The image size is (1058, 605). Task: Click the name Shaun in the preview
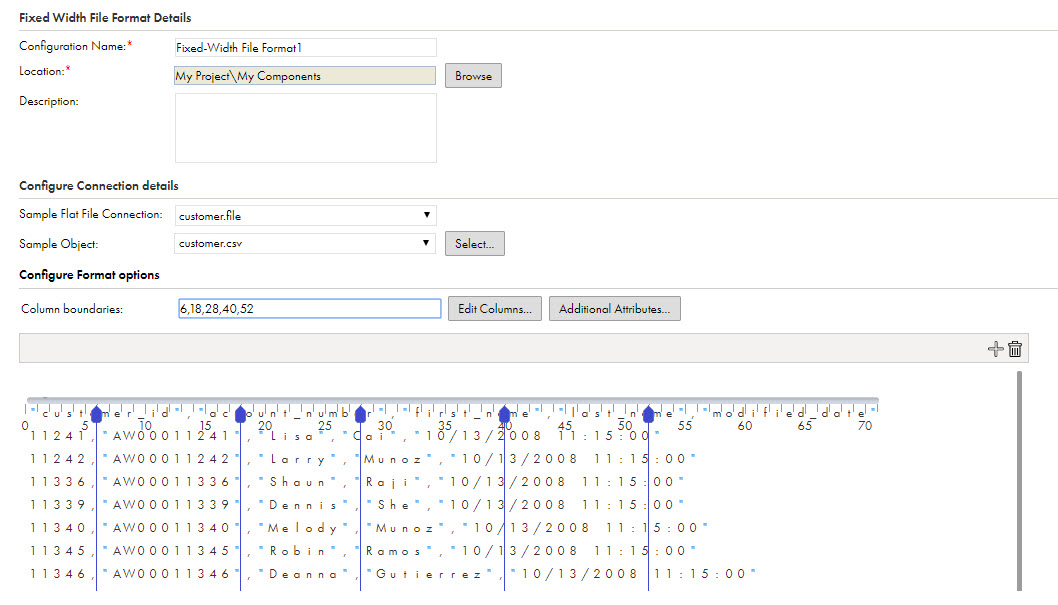click(297, 482)
